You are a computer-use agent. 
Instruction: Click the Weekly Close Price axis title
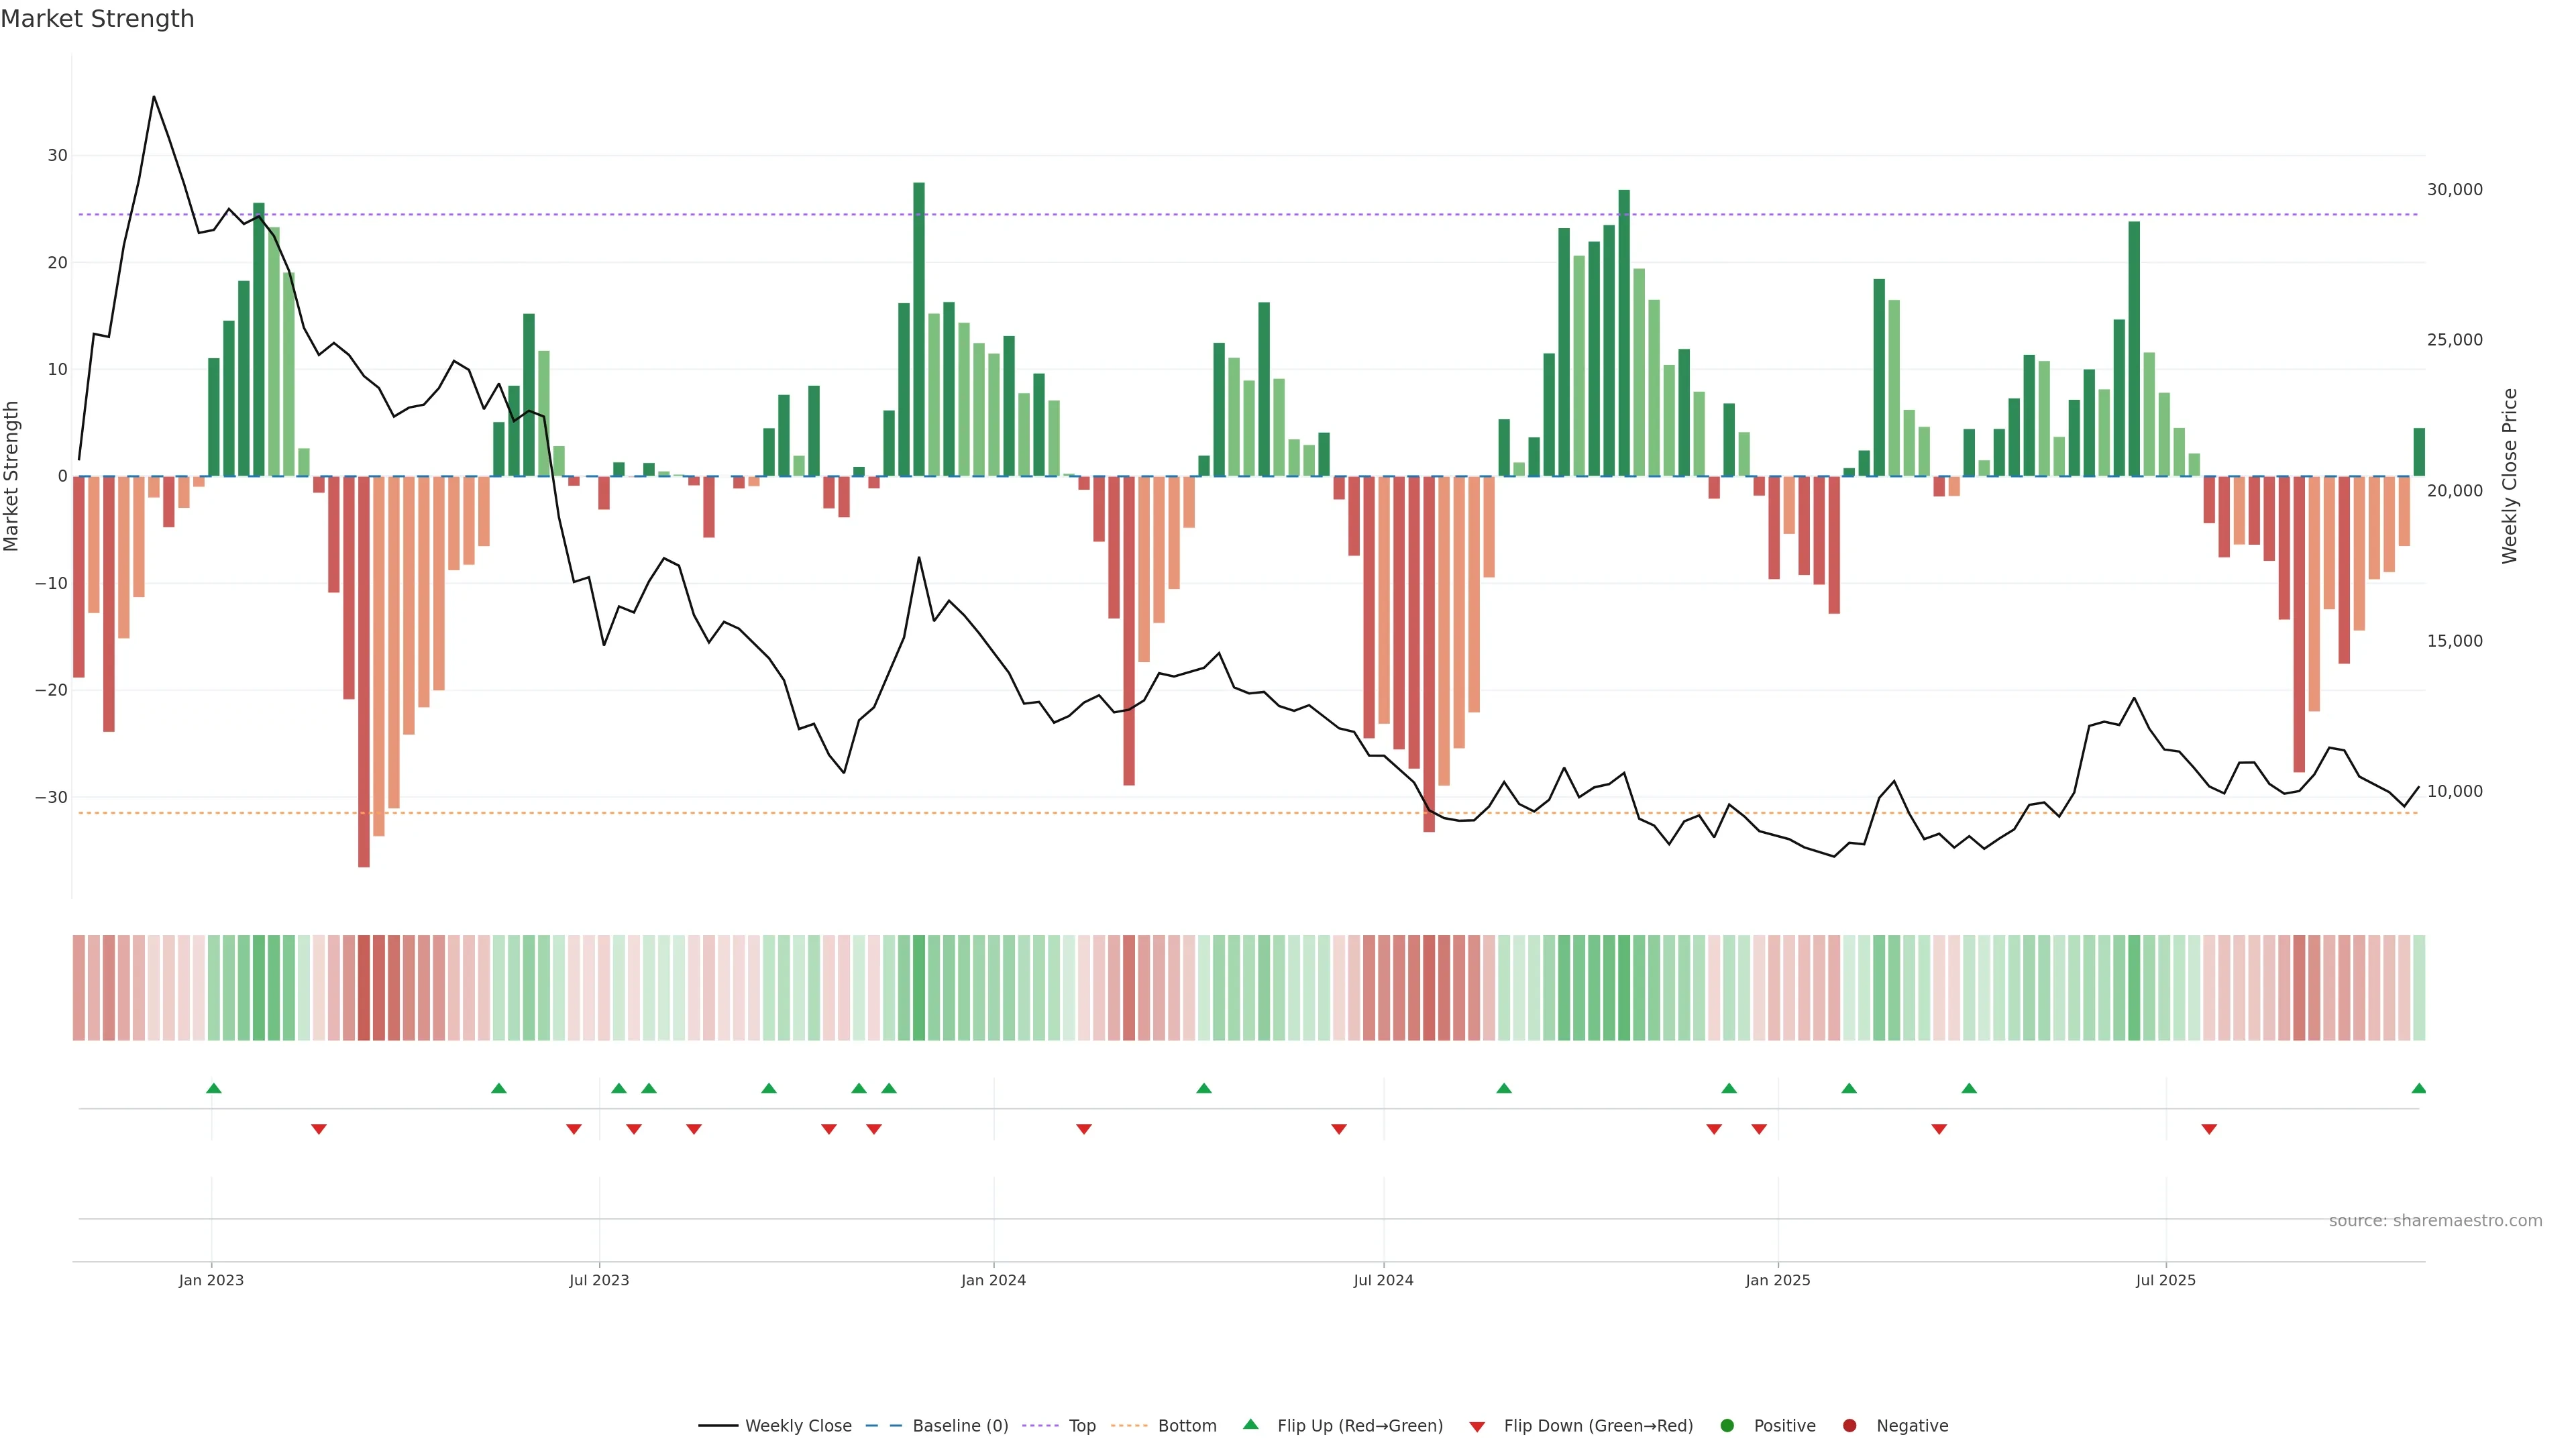2509,476
